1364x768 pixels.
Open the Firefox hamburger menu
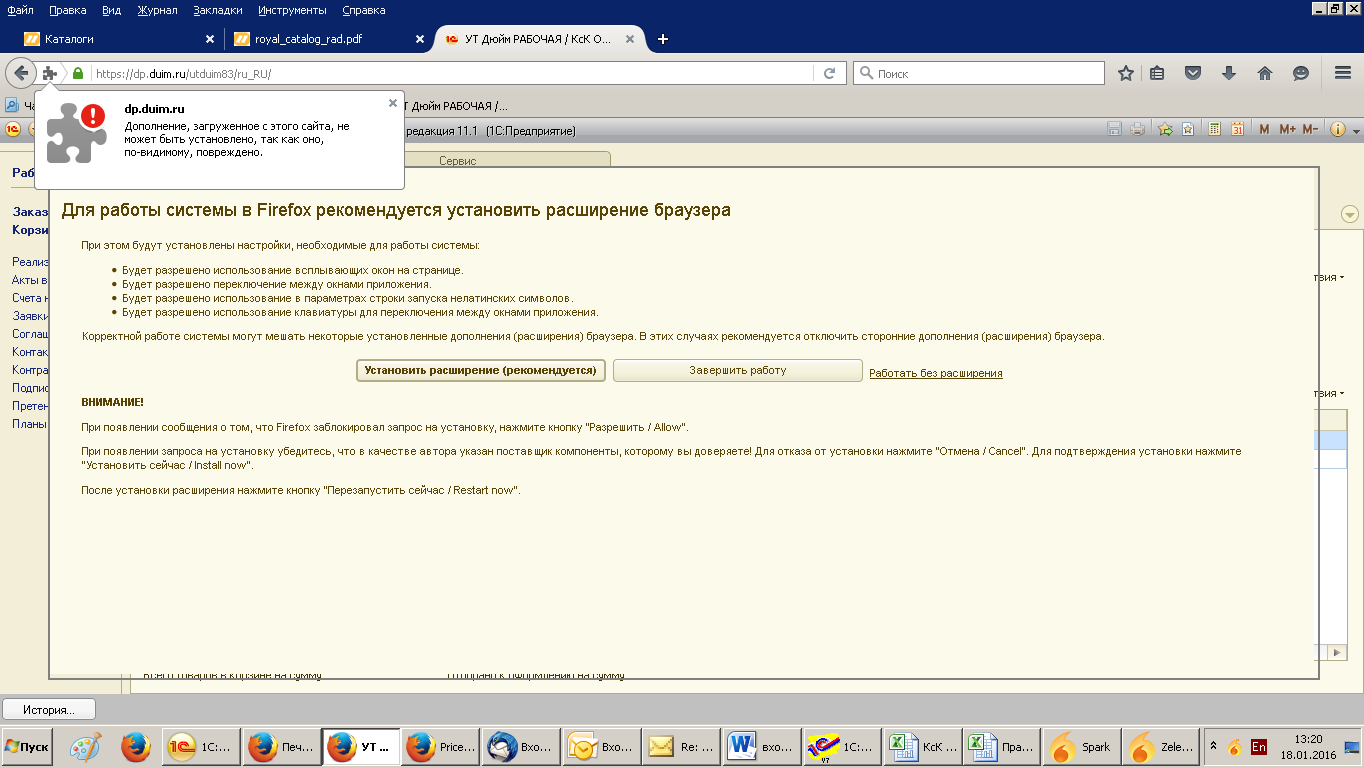coord(1343,73)
